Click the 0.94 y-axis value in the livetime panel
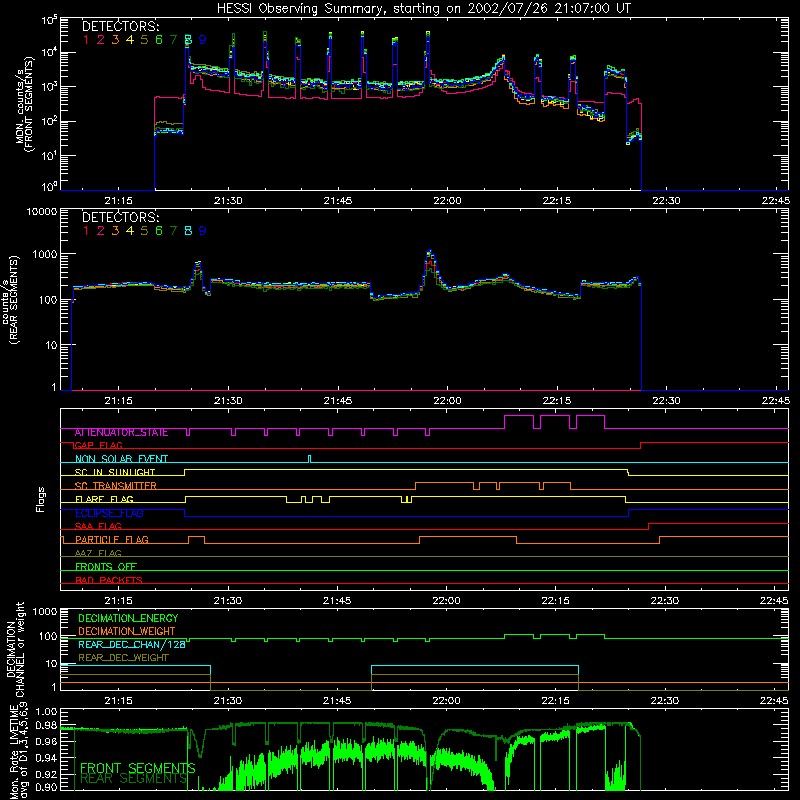The width and height of the screenshot is (800, 800). click(46, 758)
